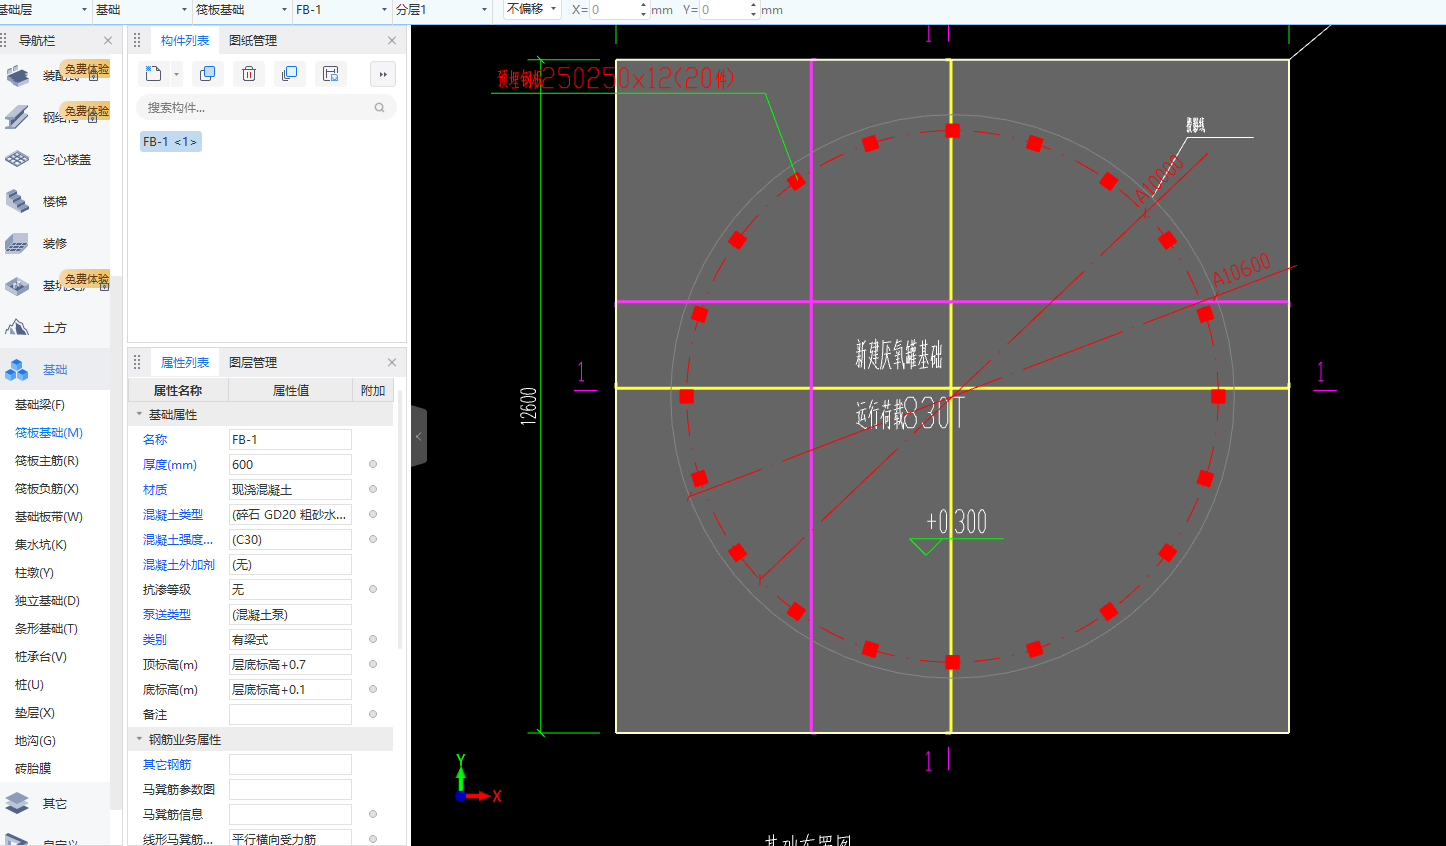The height and width of the screenshot is (846, 1446).
Task: Select 条形基础(T) in navigation list
Action: tap(46, 629)
